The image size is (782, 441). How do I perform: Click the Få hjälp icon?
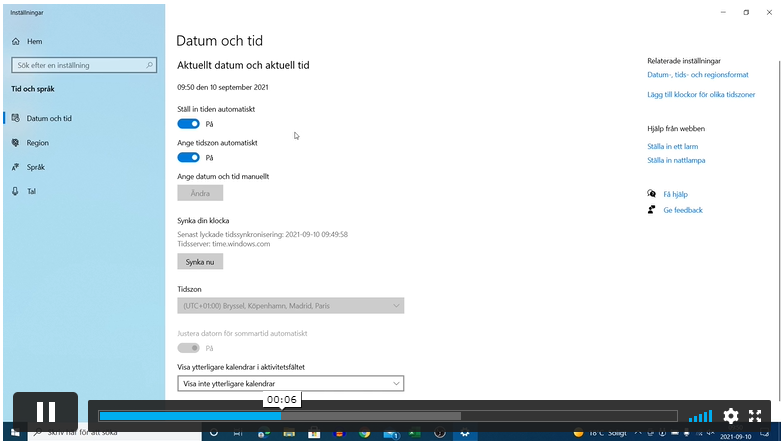click(652, 194)
